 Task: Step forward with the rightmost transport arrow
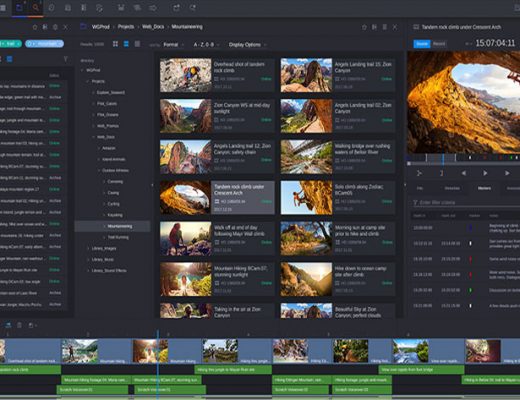(507, 173)
